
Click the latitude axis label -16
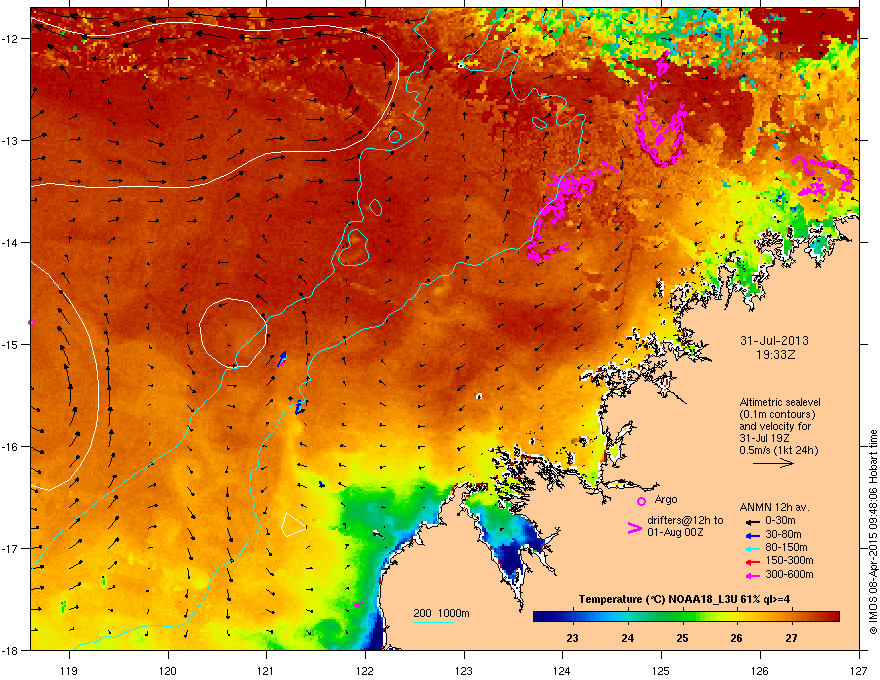click(11, 447)
